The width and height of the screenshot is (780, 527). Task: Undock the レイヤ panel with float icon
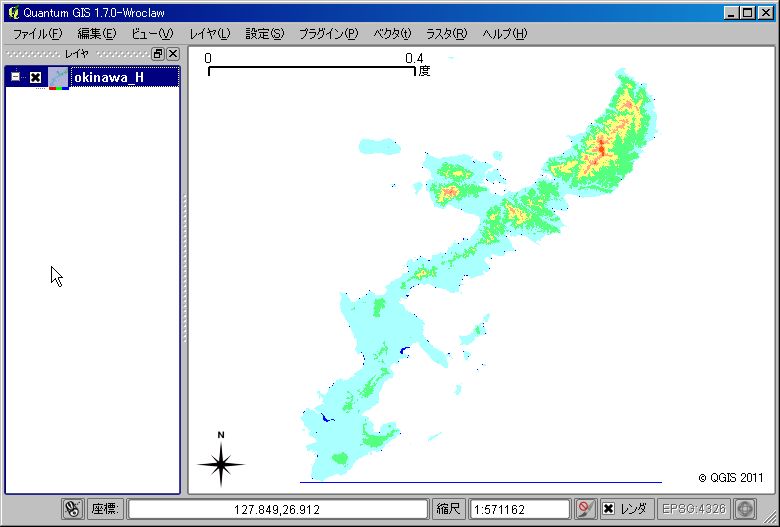pyautogui.click(x=158, y=54)
